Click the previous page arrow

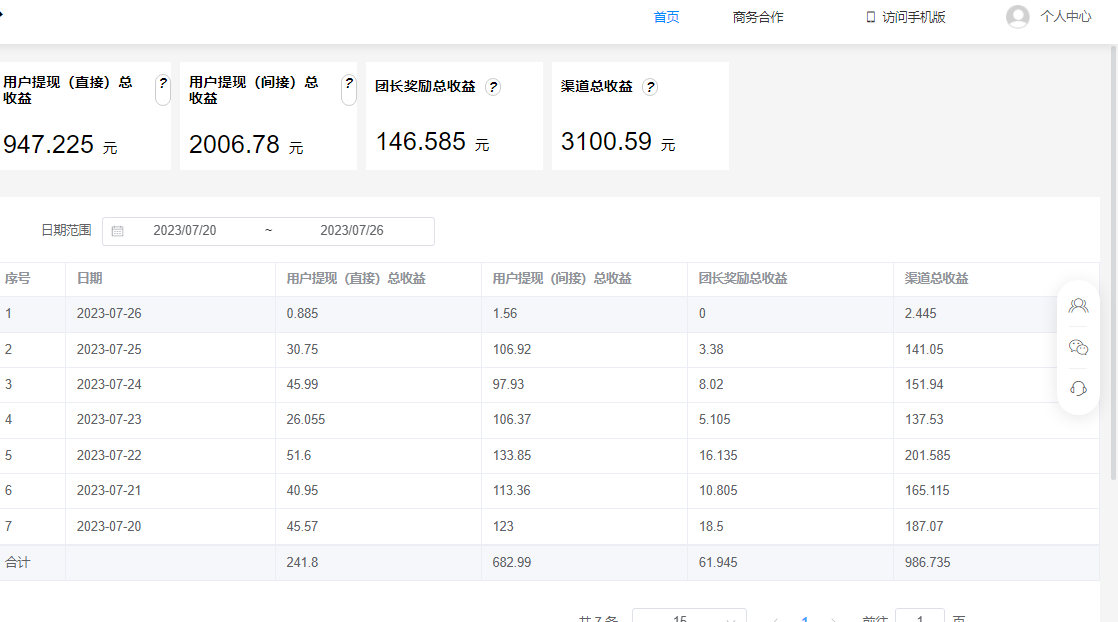[x=777, y=618]
